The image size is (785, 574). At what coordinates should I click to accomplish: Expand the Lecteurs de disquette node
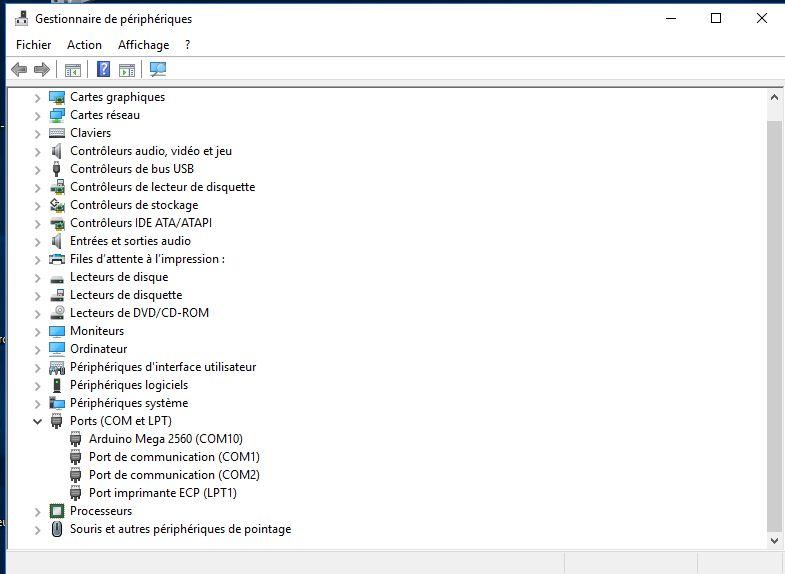38,296
